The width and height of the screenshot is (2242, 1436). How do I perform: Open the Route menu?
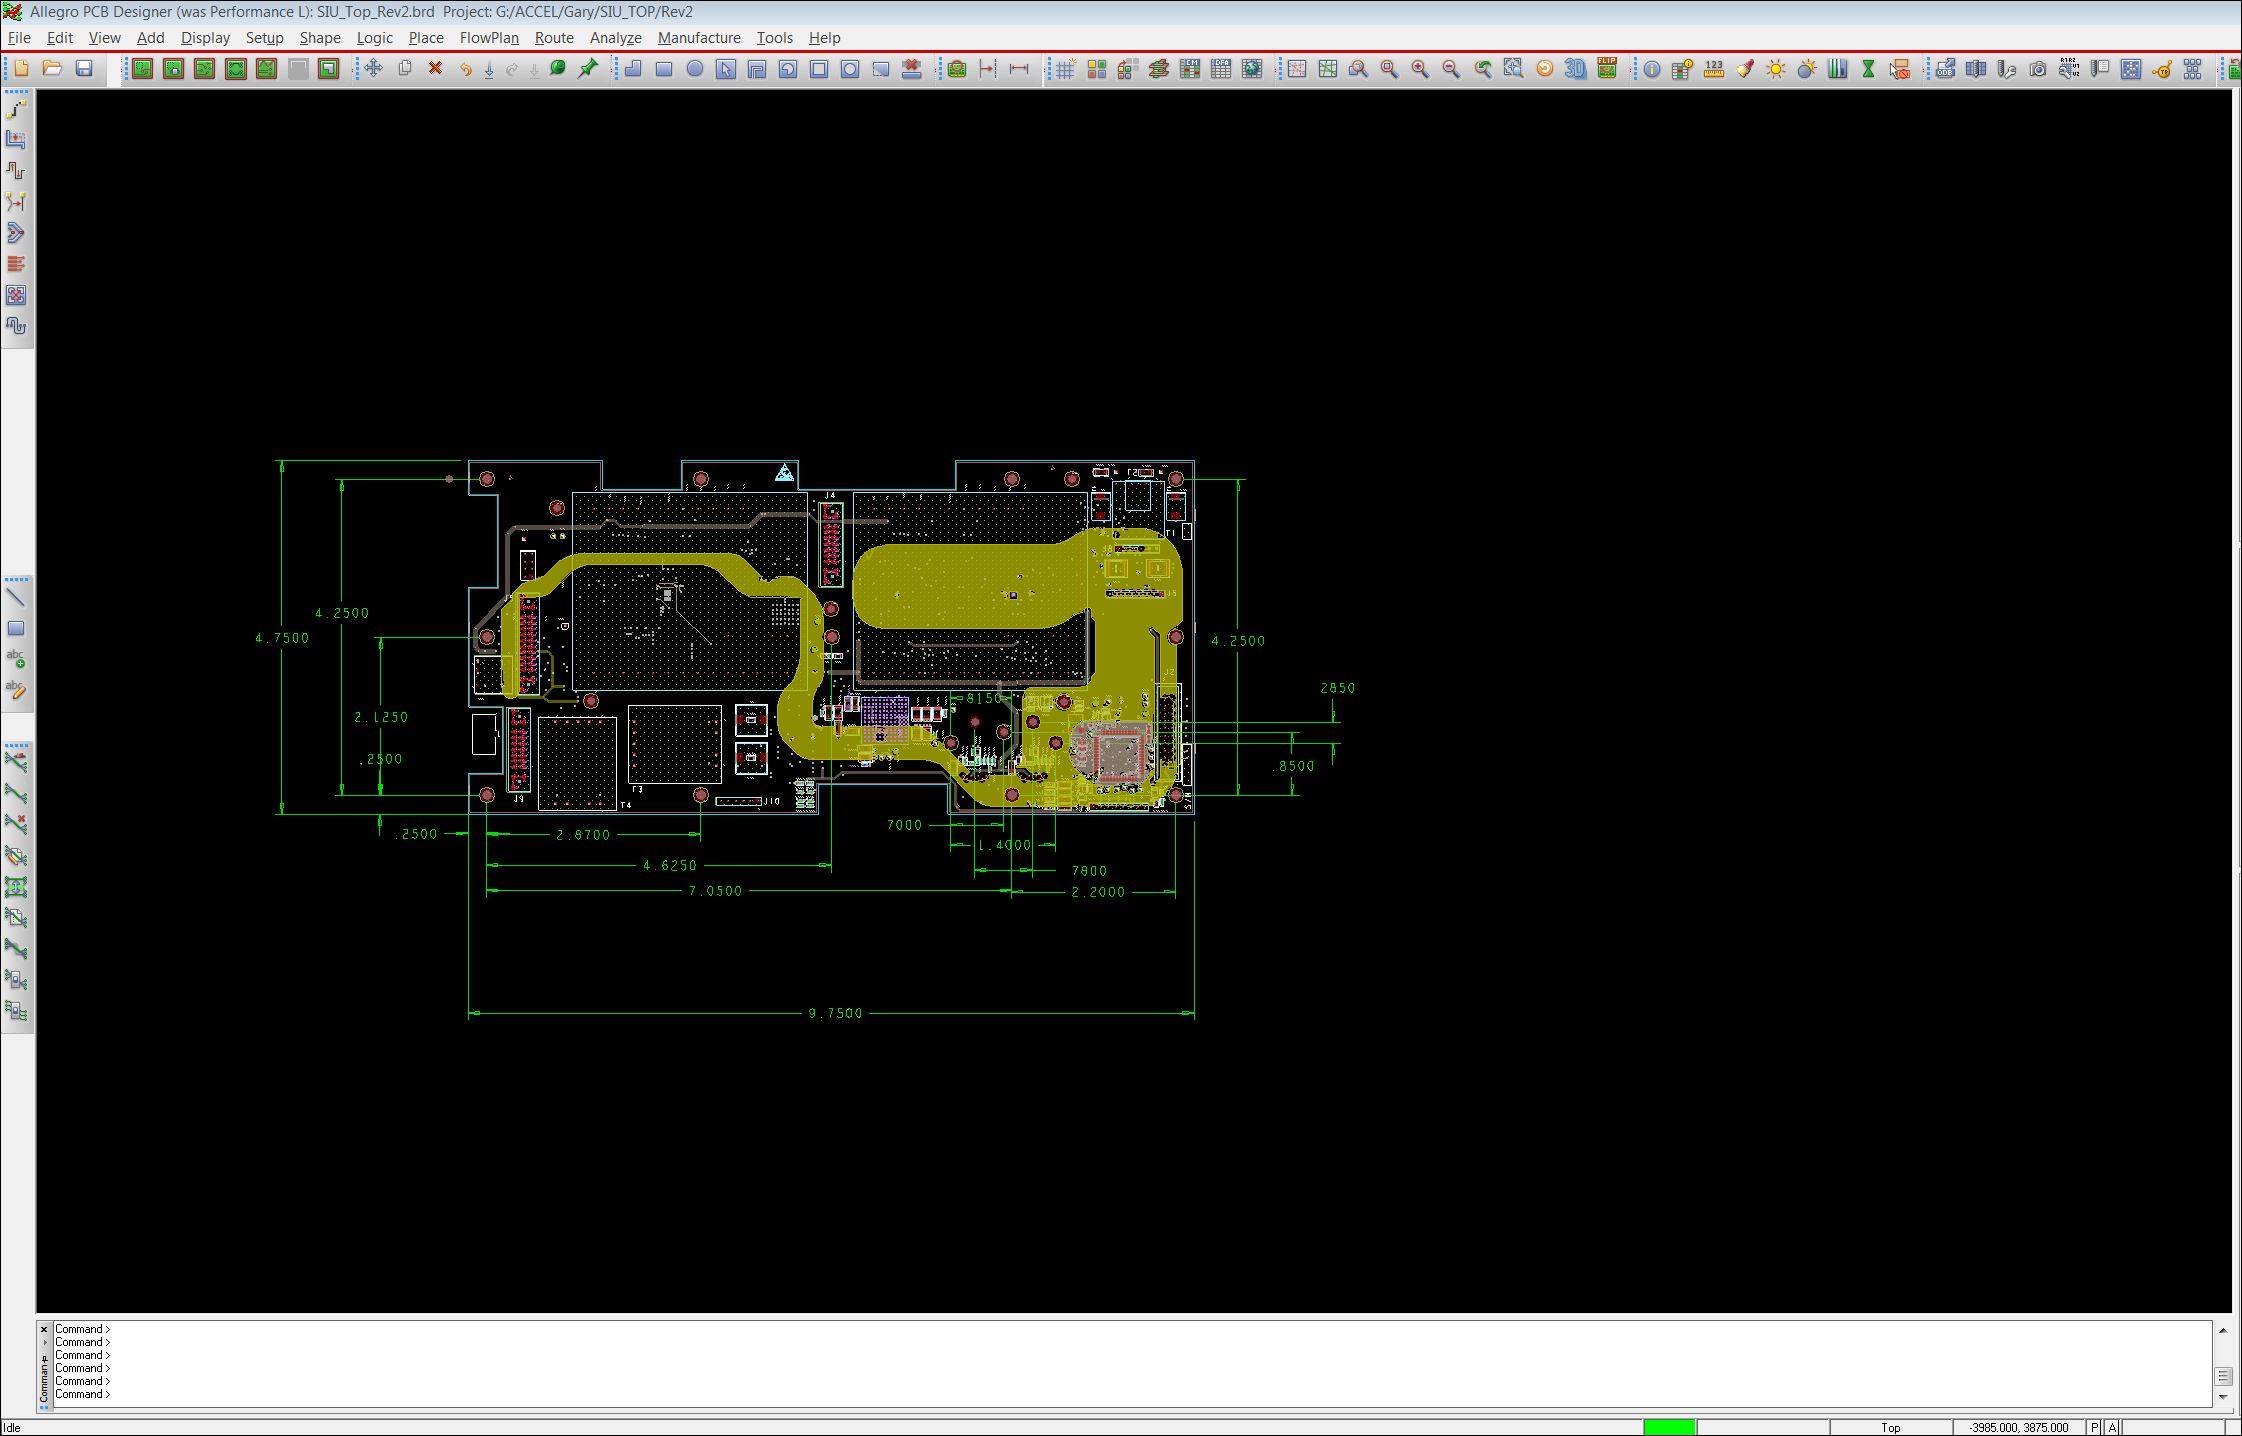click(x=553, y=38)
